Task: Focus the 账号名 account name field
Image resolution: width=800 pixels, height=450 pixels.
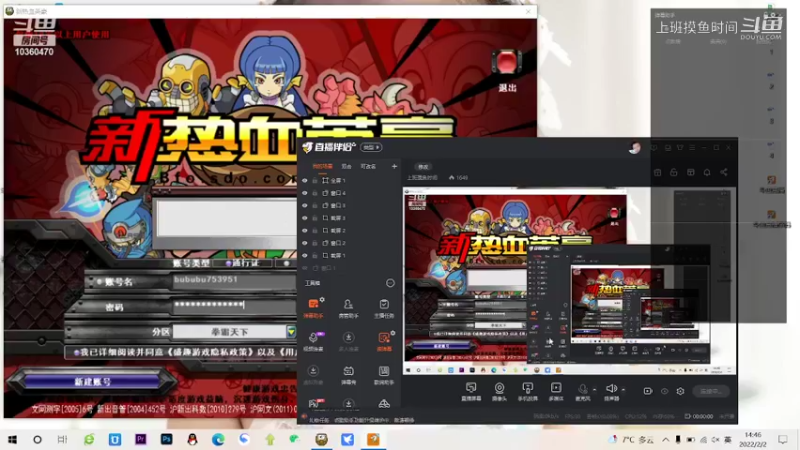Action: (x=235, y=281)
